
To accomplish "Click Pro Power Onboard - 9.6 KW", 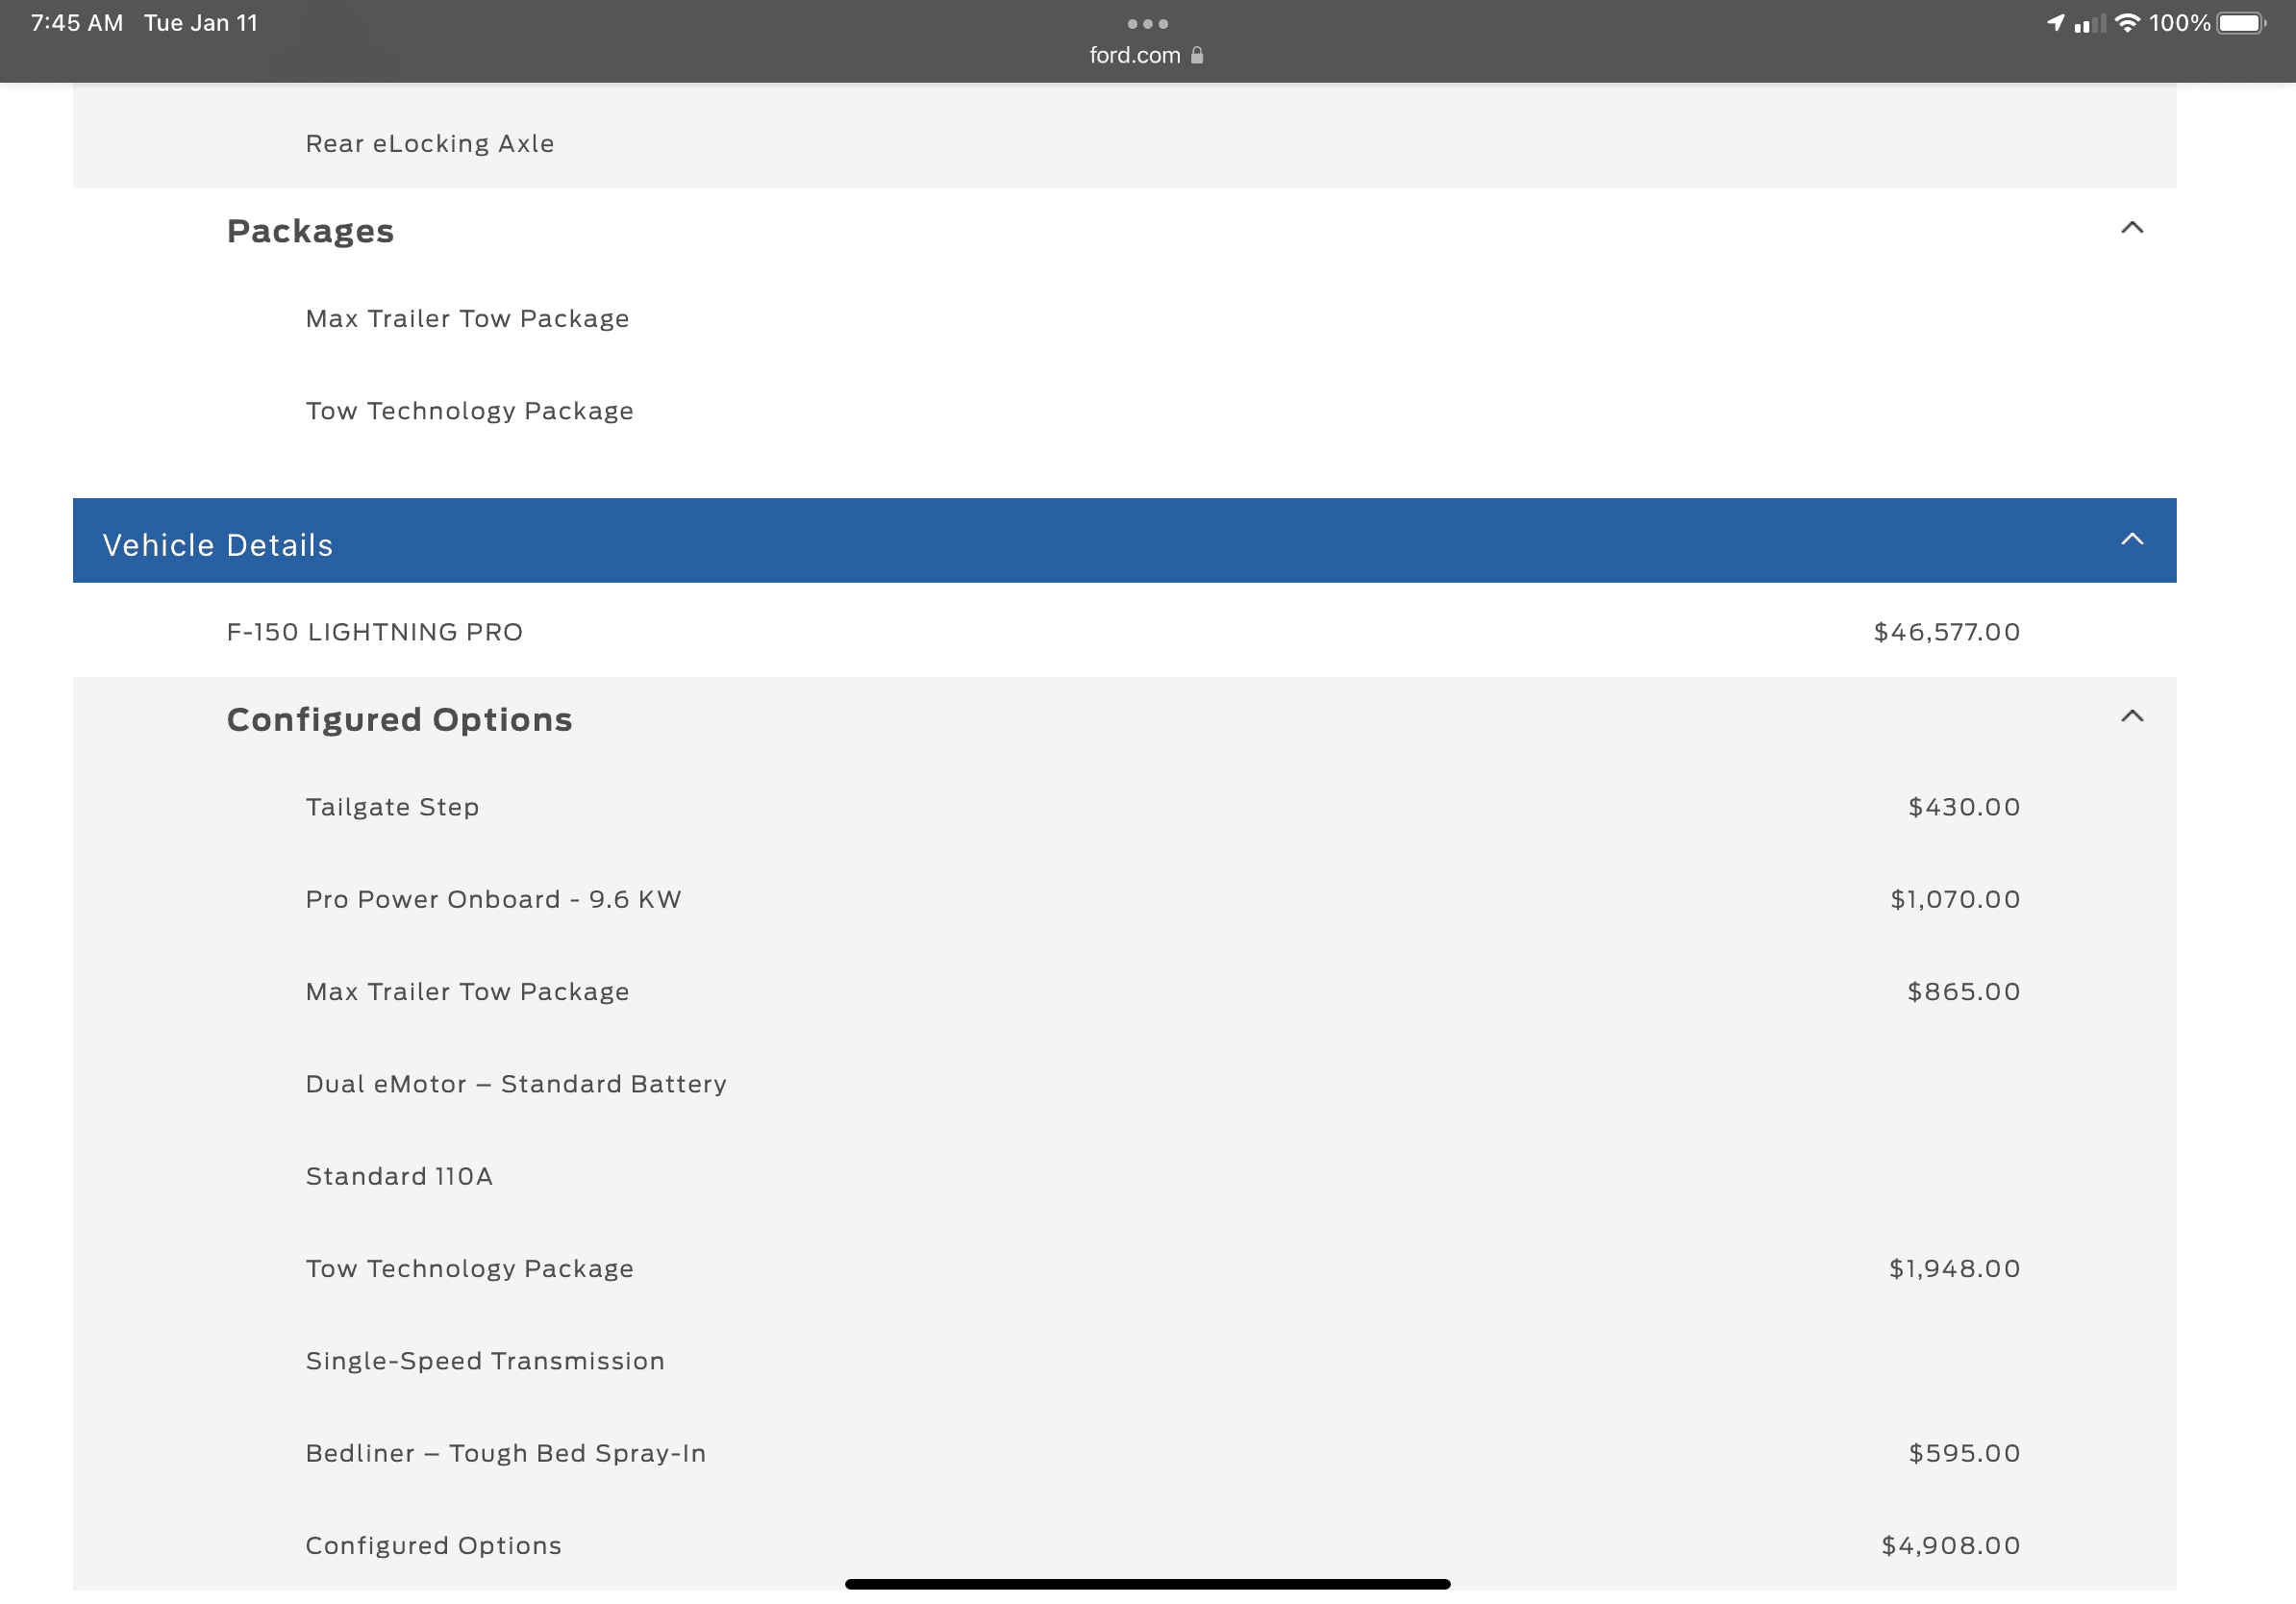I will tap(493, 899).
